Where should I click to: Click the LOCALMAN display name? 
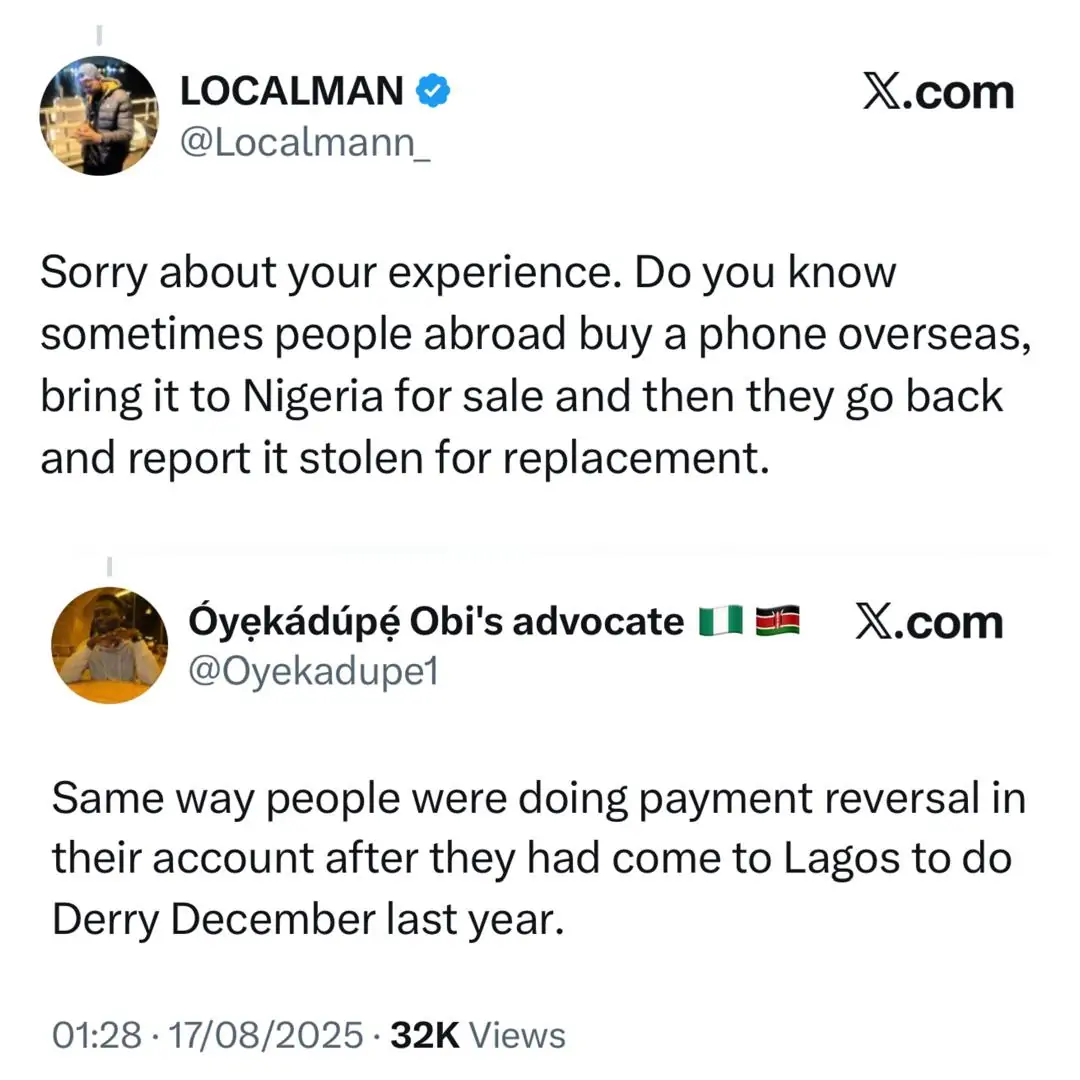pyautogui.click(x=291, y=92)
